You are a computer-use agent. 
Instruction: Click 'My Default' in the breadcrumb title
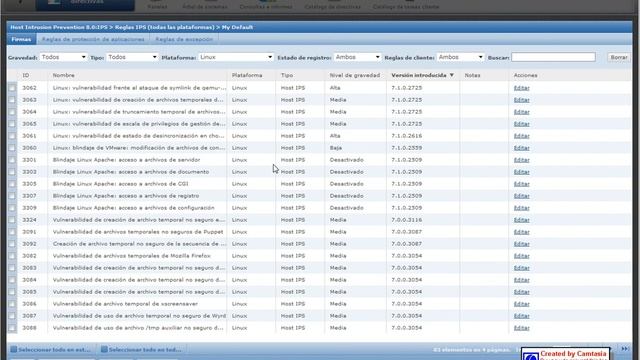(x=237, y=27)
